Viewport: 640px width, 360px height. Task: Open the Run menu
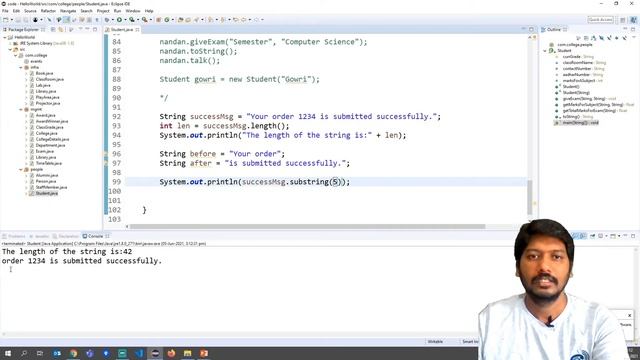(x=117, y=11)
